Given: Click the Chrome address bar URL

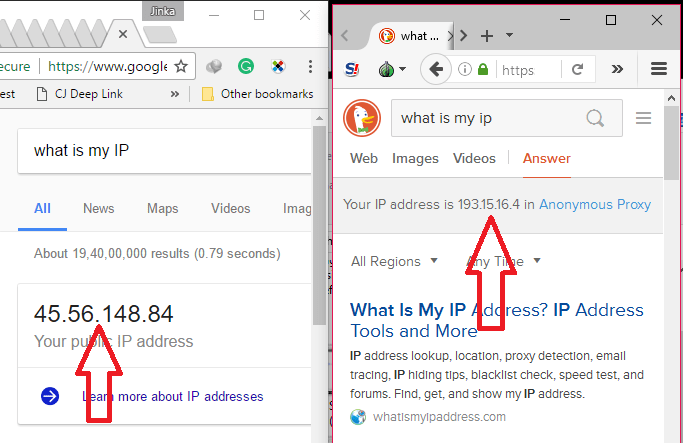Looking at the screenshot, I should coord(107,67).
